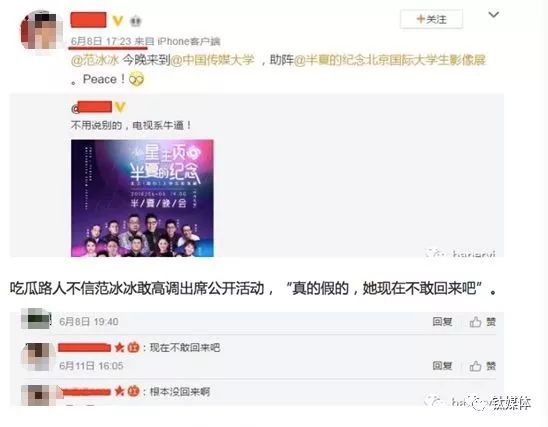Open the @范冰冰 mention link
This screenshot has height=427, width=548.
(95, 60)
